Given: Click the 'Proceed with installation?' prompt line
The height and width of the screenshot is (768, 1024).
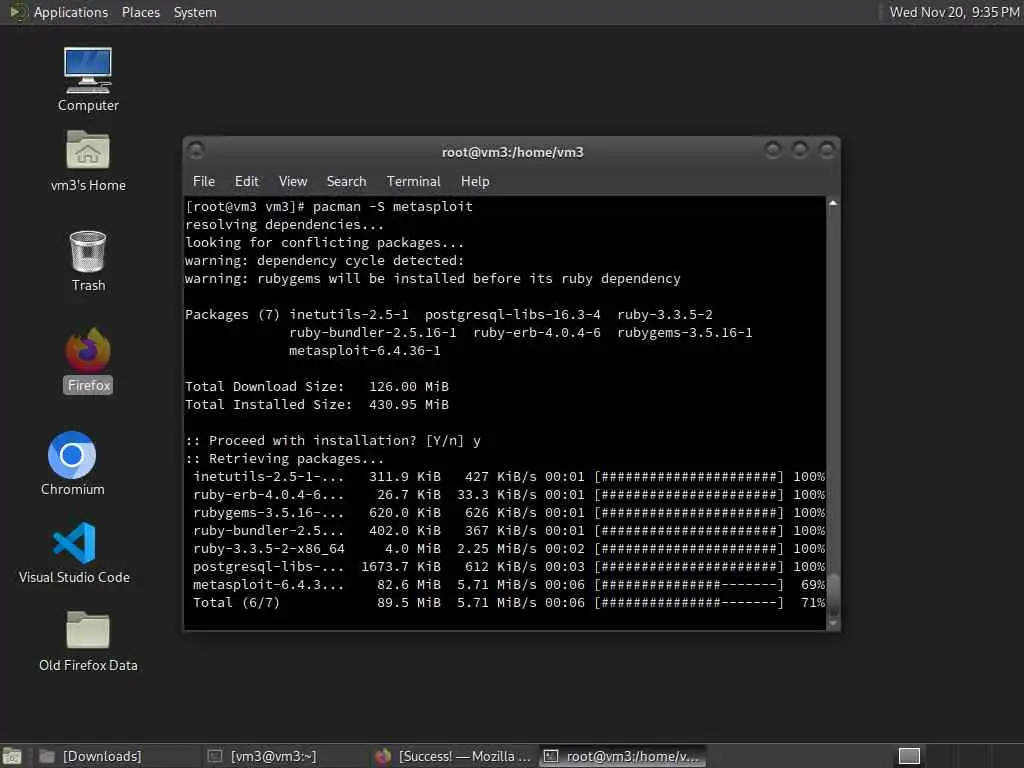Looking at the screenshot, I should [x=333, y=440].
